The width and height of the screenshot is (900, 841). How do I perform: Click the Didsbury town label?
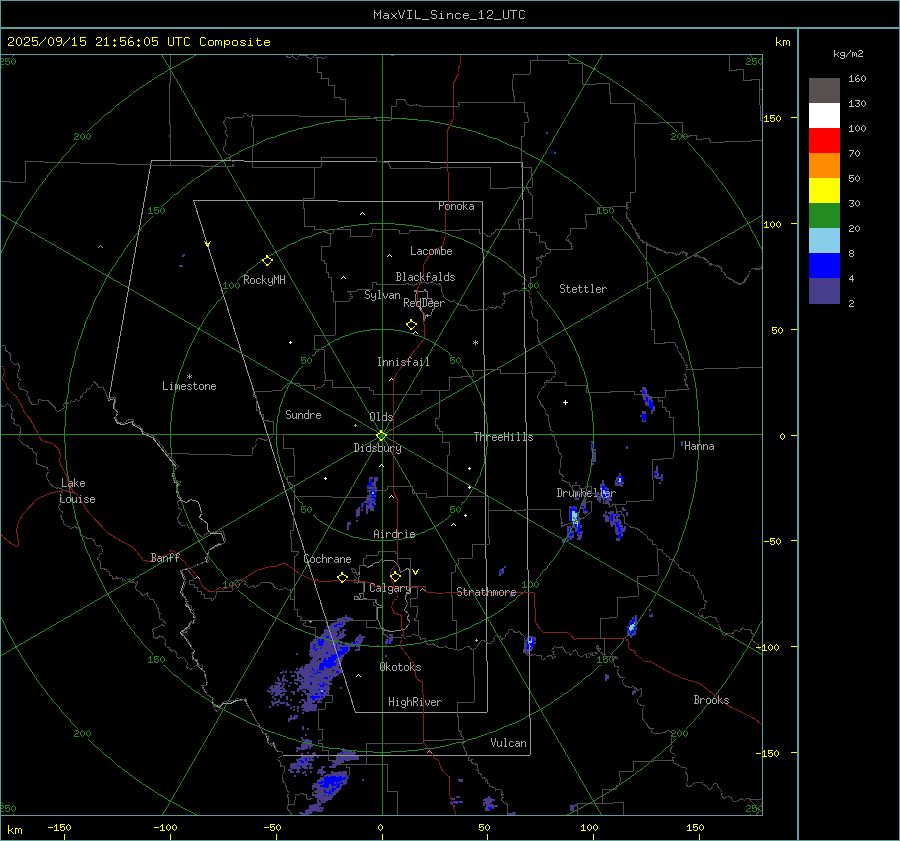click(378, 448)
